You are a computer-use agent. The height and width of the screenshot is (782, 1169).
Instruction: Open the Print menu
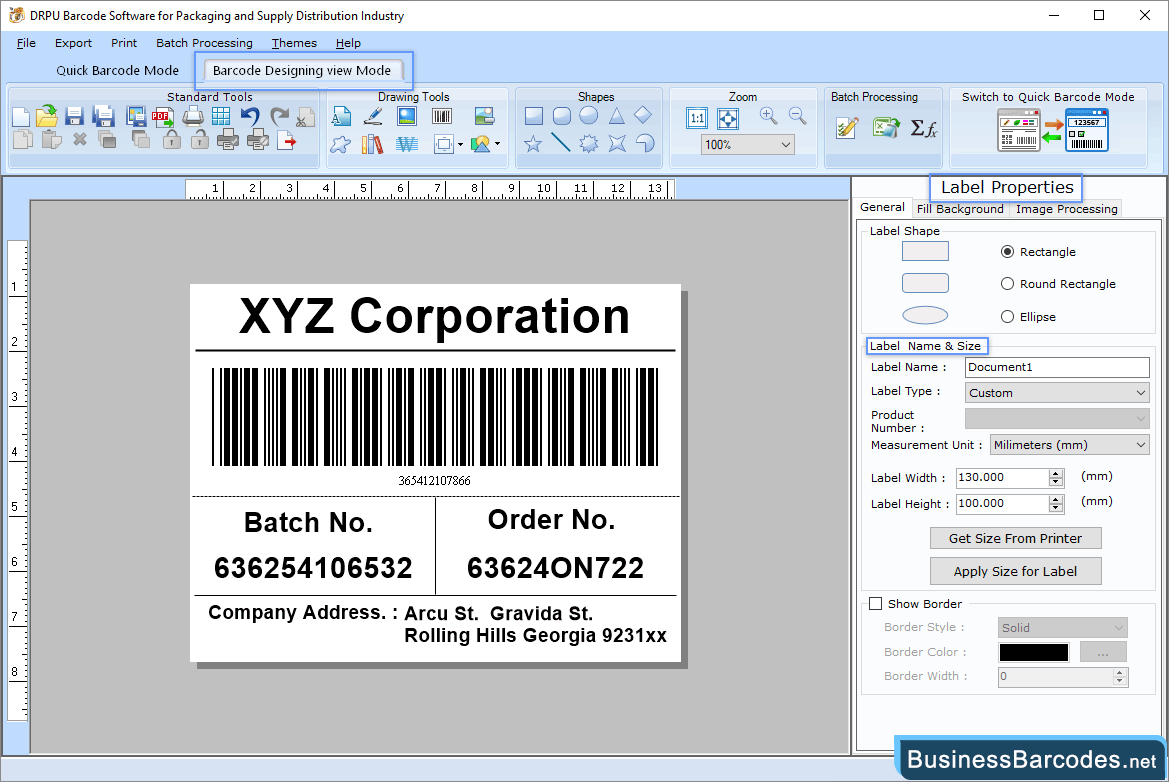point(124,43)
